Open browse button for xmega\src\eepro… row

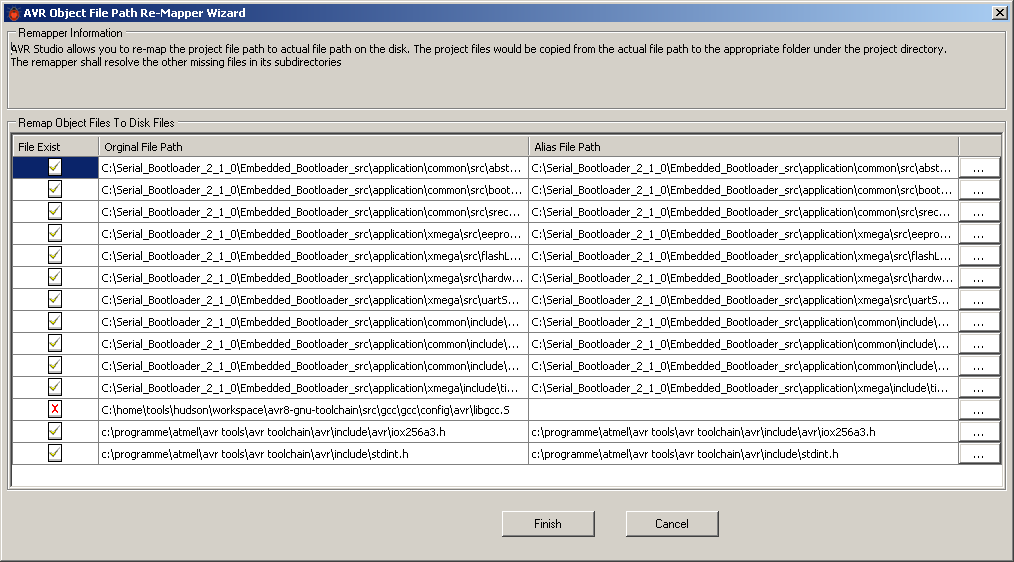click(x=978, y=234)
